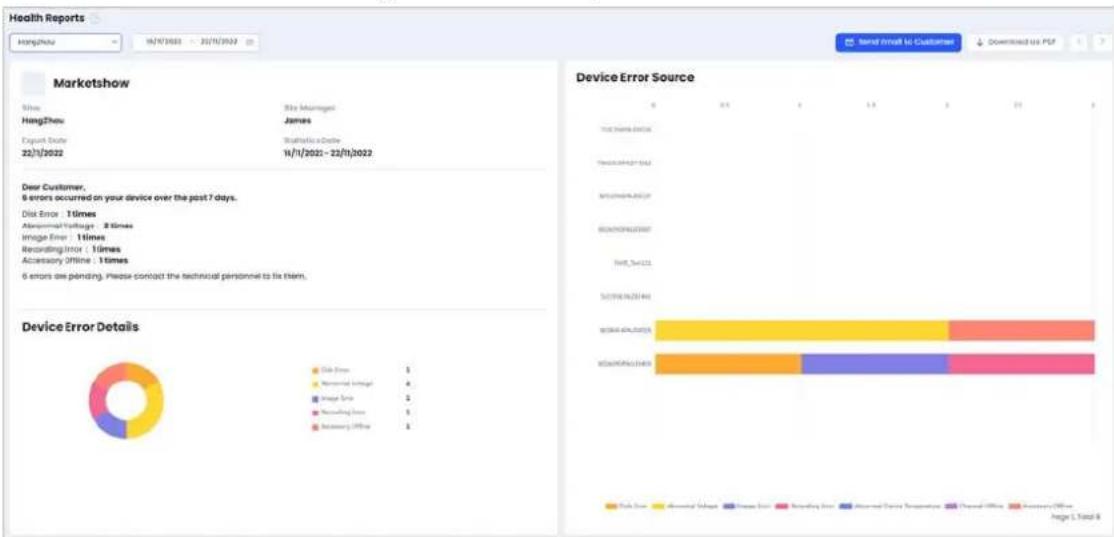Click the salmon Accessory Offline bar segment
The image size is (1114, 537).
click(x=1021, y=330)
